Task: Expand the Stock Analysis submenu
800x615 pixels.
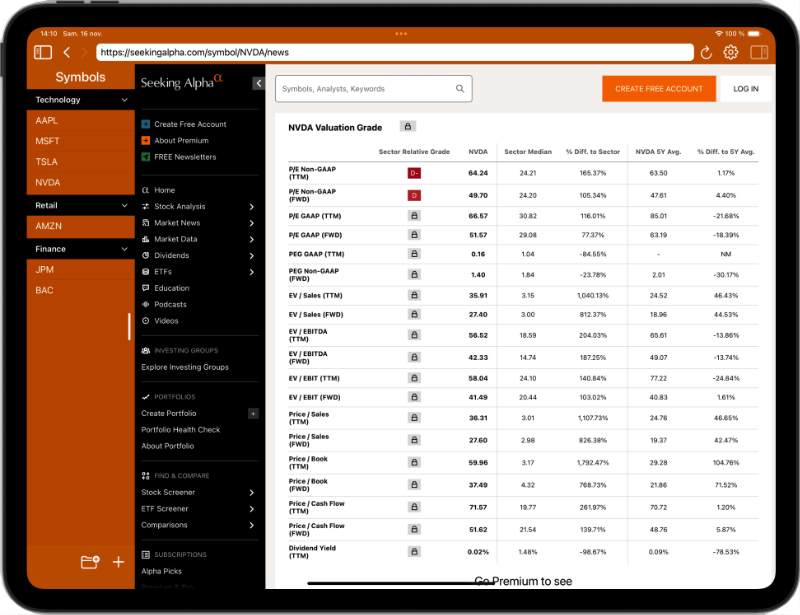Action: [251, 207]
